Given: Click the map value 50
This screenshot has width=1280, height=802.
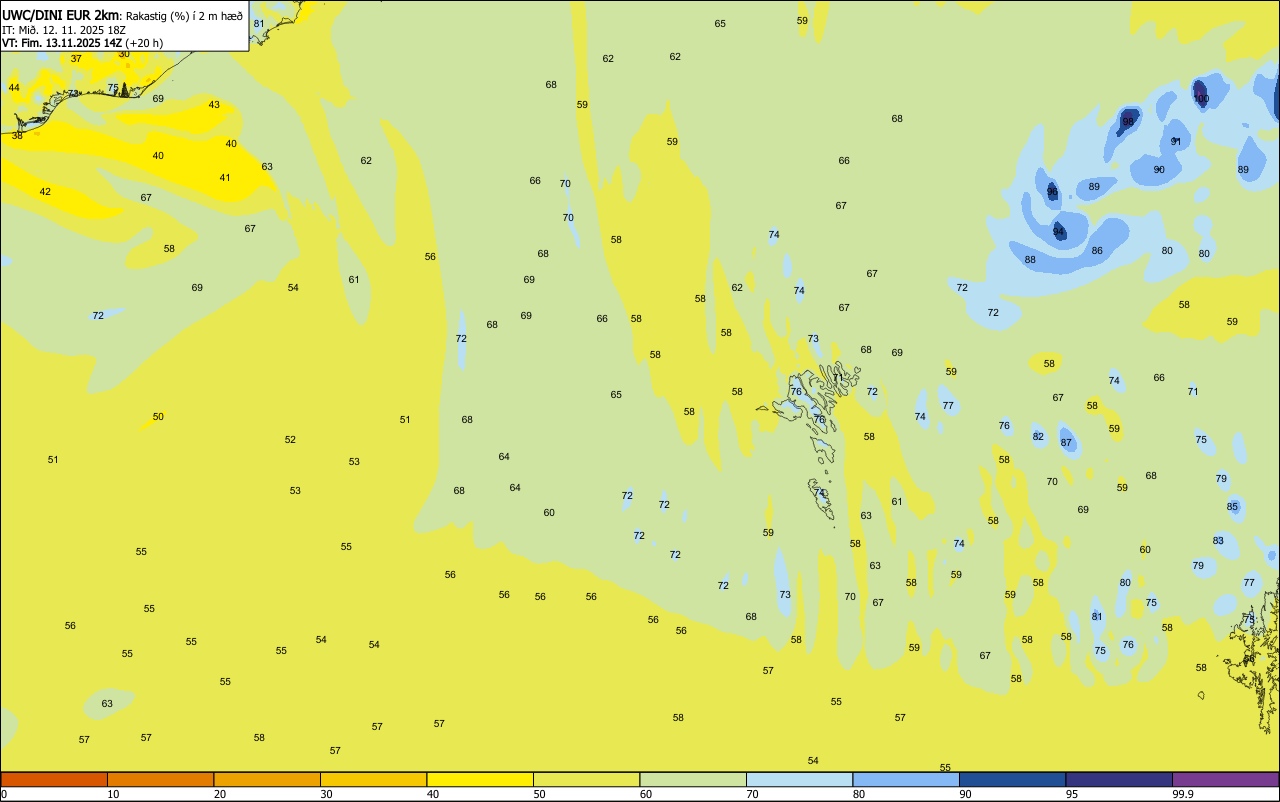Looking at the screenshot, I should point(158,417).
